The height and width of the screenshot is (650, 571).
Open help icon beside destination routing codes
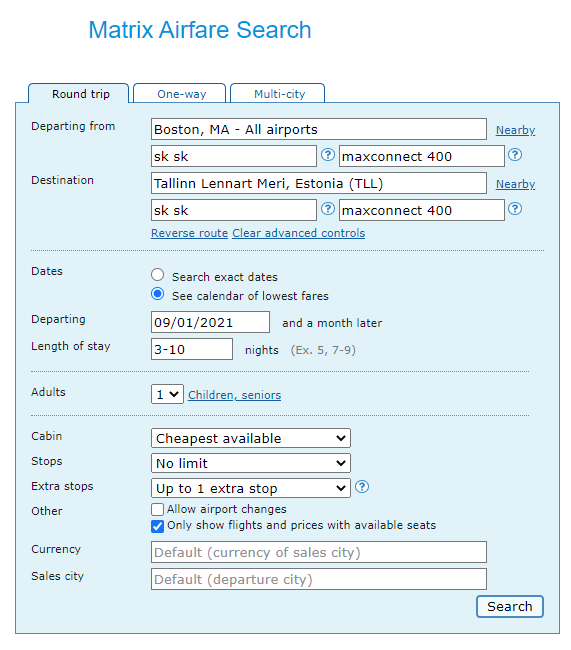328,209
